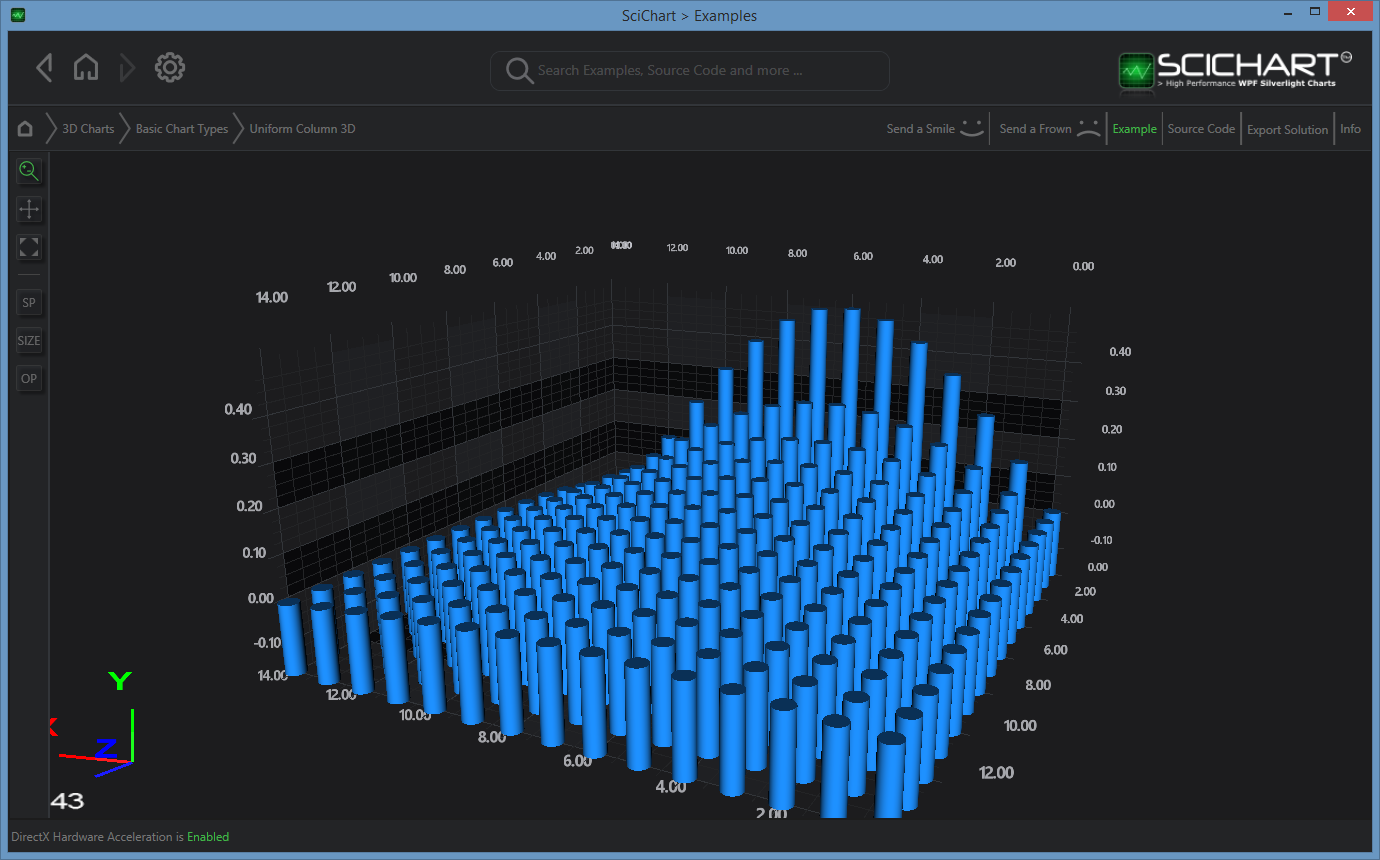Toggle the SIZE sidebar button
This screenshot has height=860, width=1380.
point(29,341)
